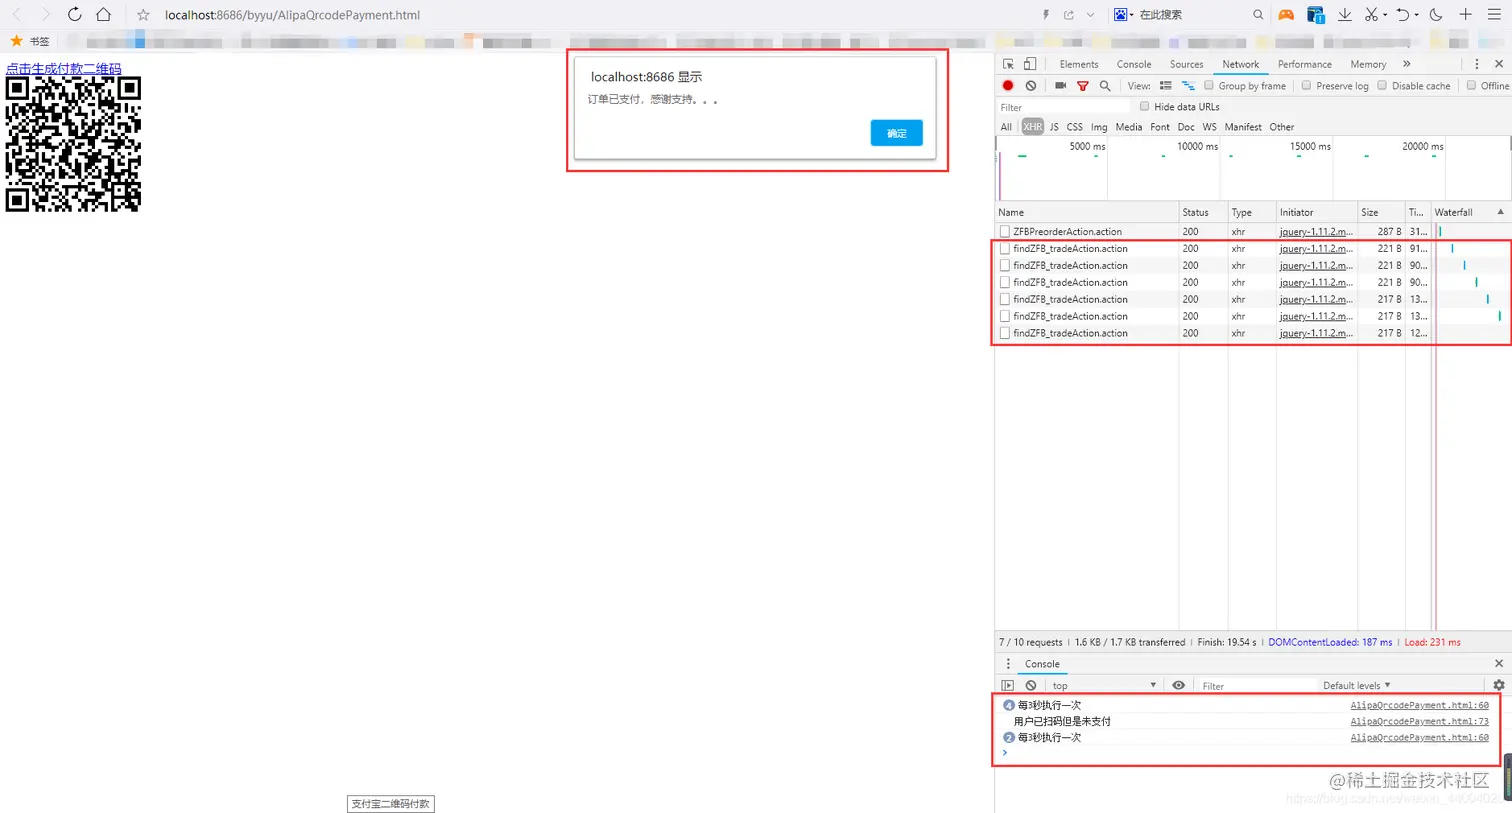Viewport: 1512px width, 813px height.
Task: Click the Waterfall column sort arrow
Action: (1500, 212)
